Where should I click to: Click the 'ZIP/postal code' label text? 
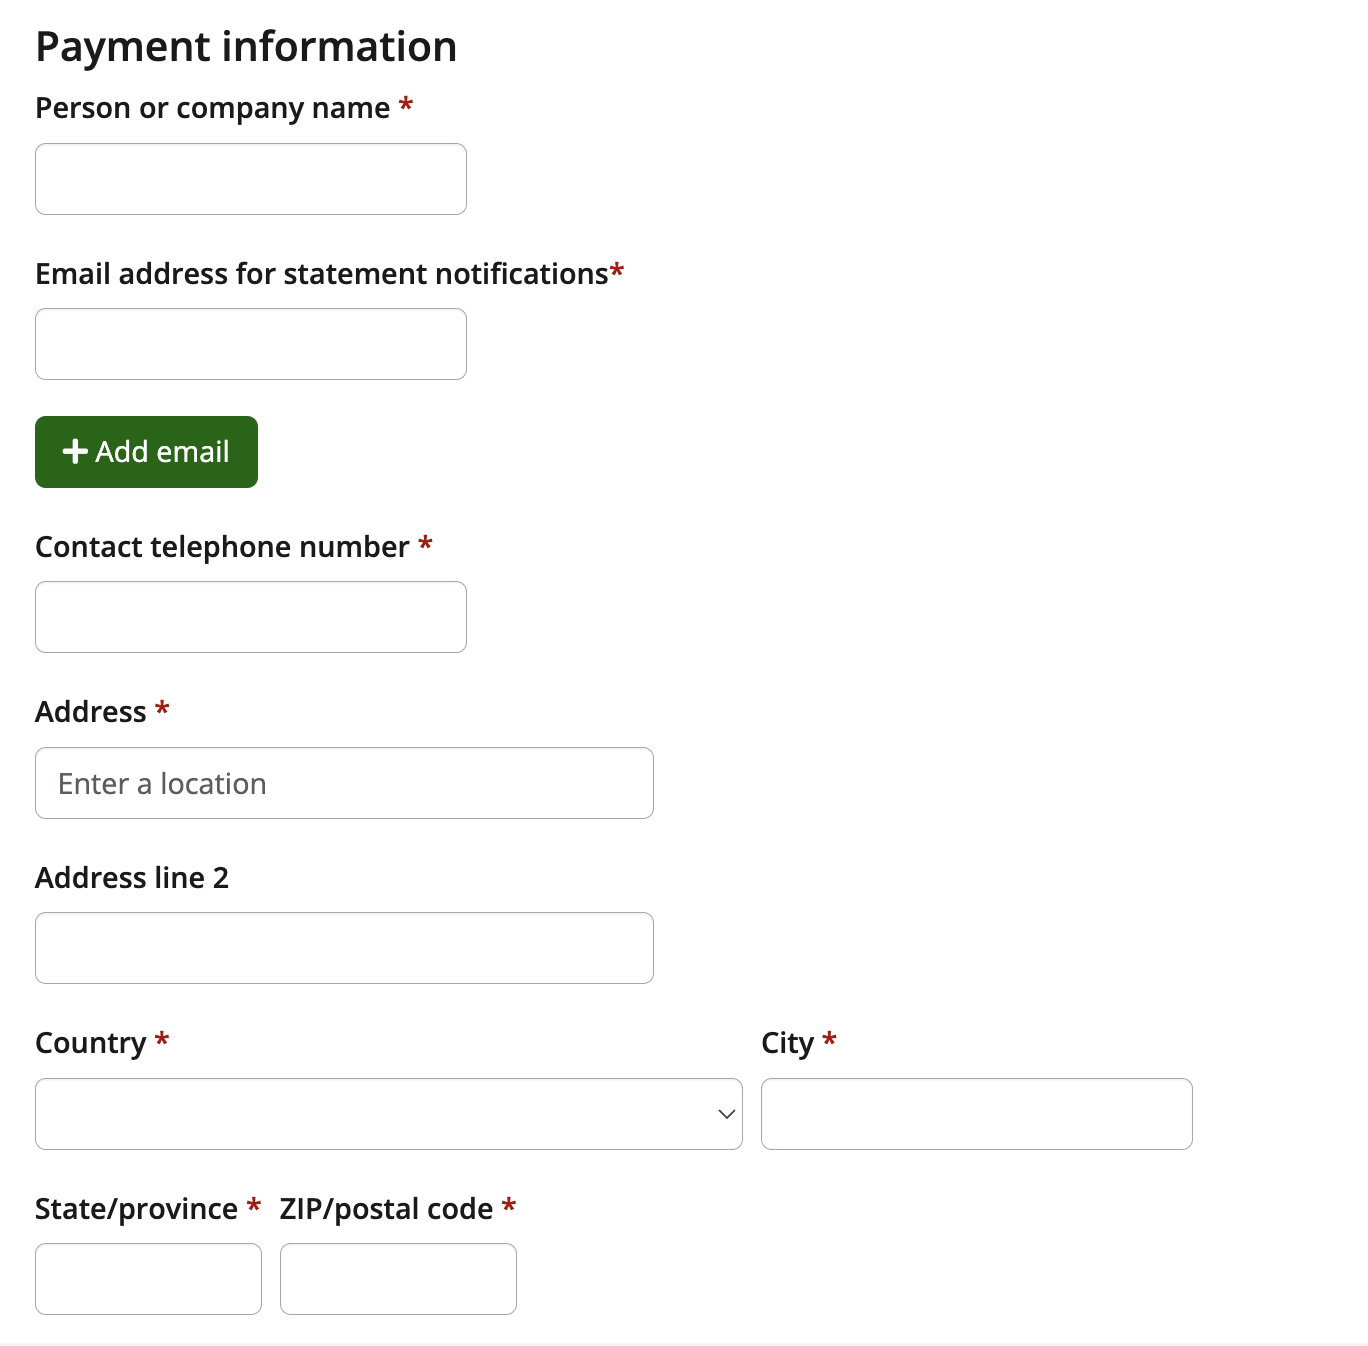[x=386, y=1209]
